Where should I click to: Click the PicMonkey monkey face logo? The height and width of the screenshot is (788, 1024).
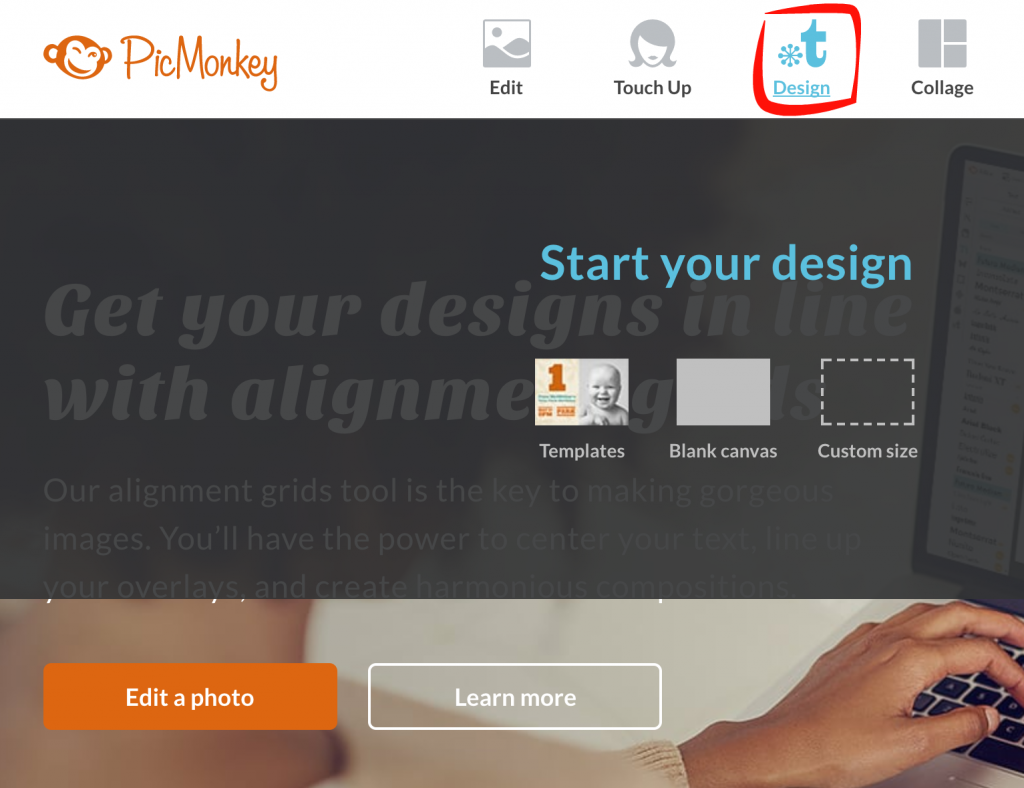pos(78,57)
